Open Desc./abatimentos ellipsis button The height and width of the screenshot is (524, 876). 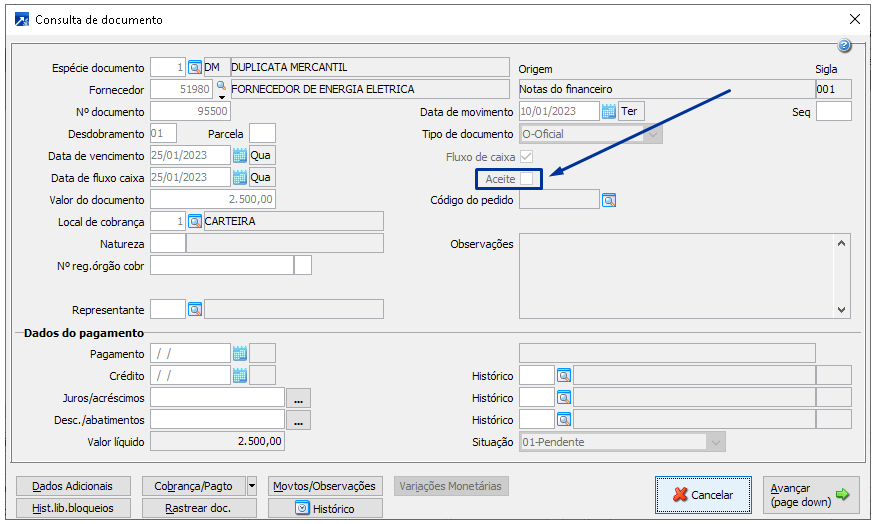click(x=298, y=420)
